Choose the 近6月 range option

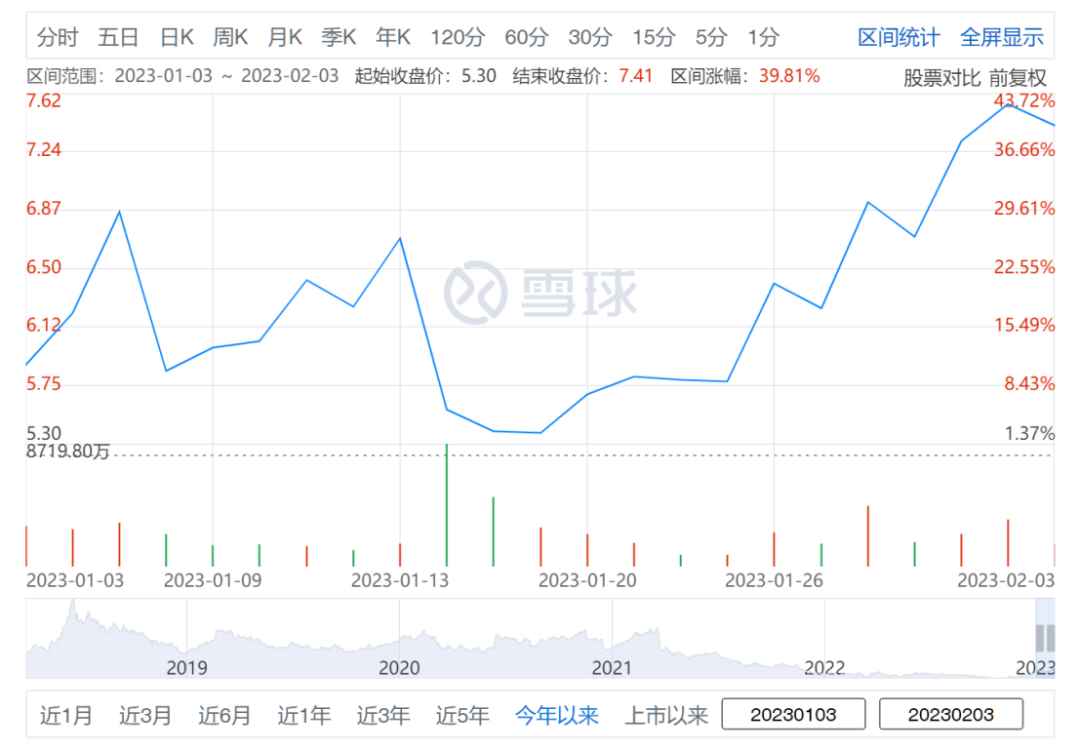click(225, 715)
